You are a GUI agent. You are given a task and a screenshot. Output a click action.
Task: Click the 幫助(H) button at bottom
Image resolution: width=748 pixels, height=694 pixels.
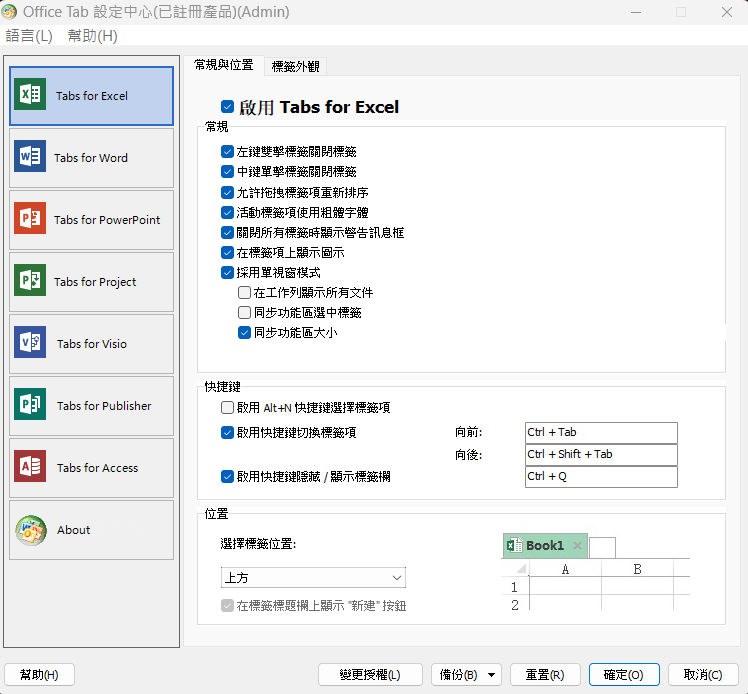point(39,675)
